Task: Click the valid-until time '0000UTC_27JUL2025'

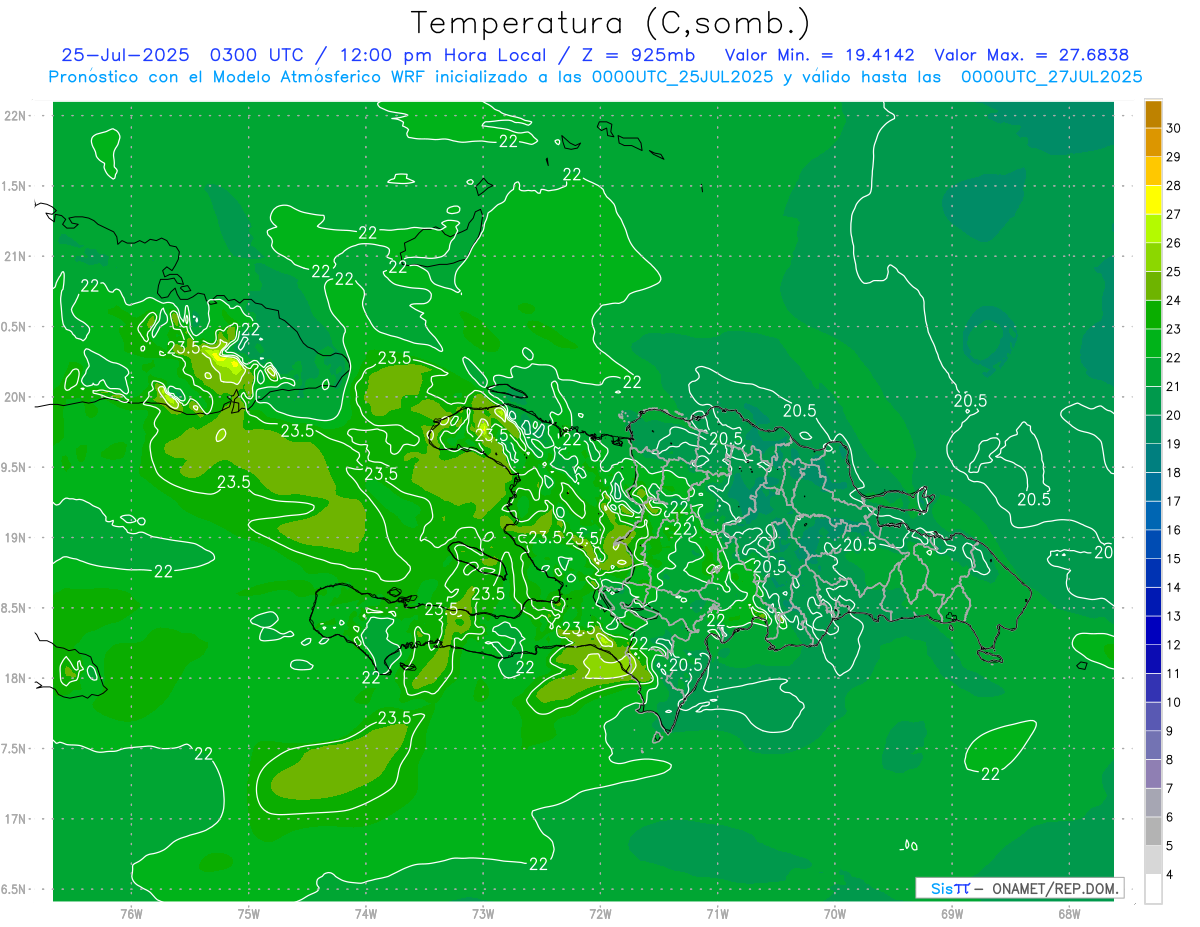Action: (1051, 77)
